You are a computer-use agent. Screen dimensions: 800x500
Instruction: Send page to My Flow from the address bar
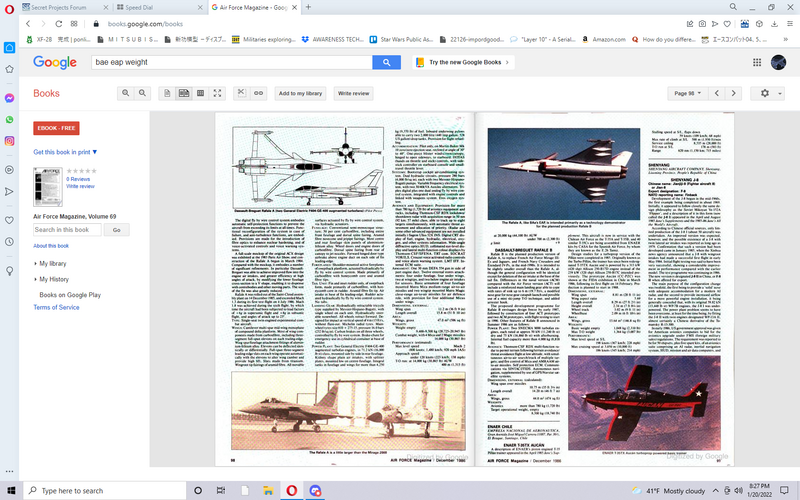click(715, 23)
